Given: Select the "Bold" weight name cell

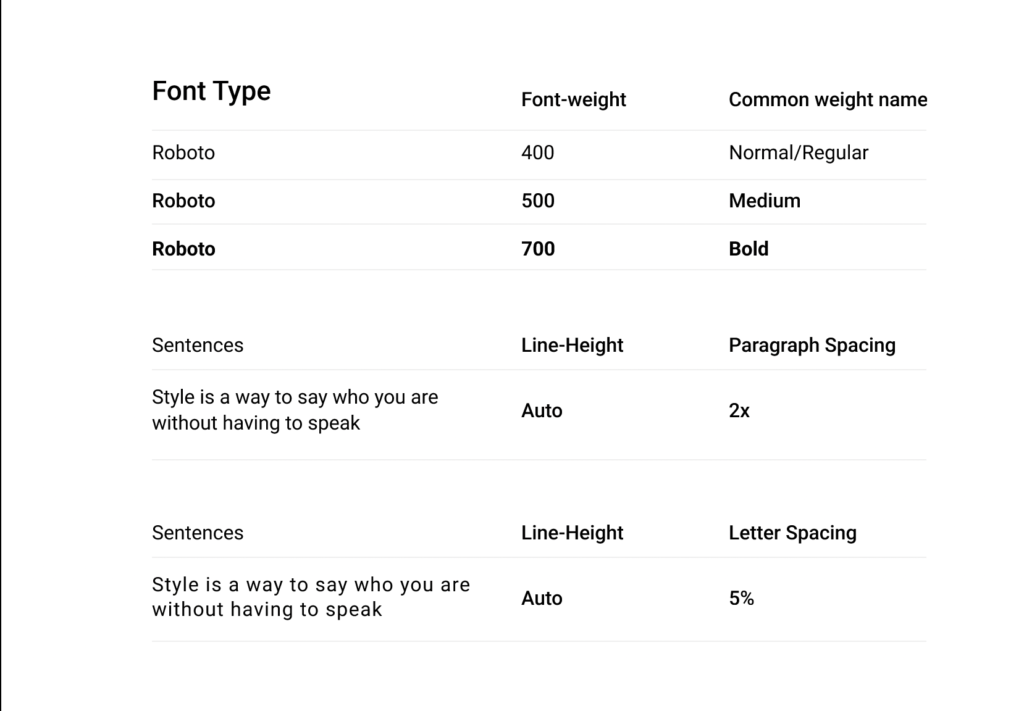Looking at the screenshot, I should [748, 249].
